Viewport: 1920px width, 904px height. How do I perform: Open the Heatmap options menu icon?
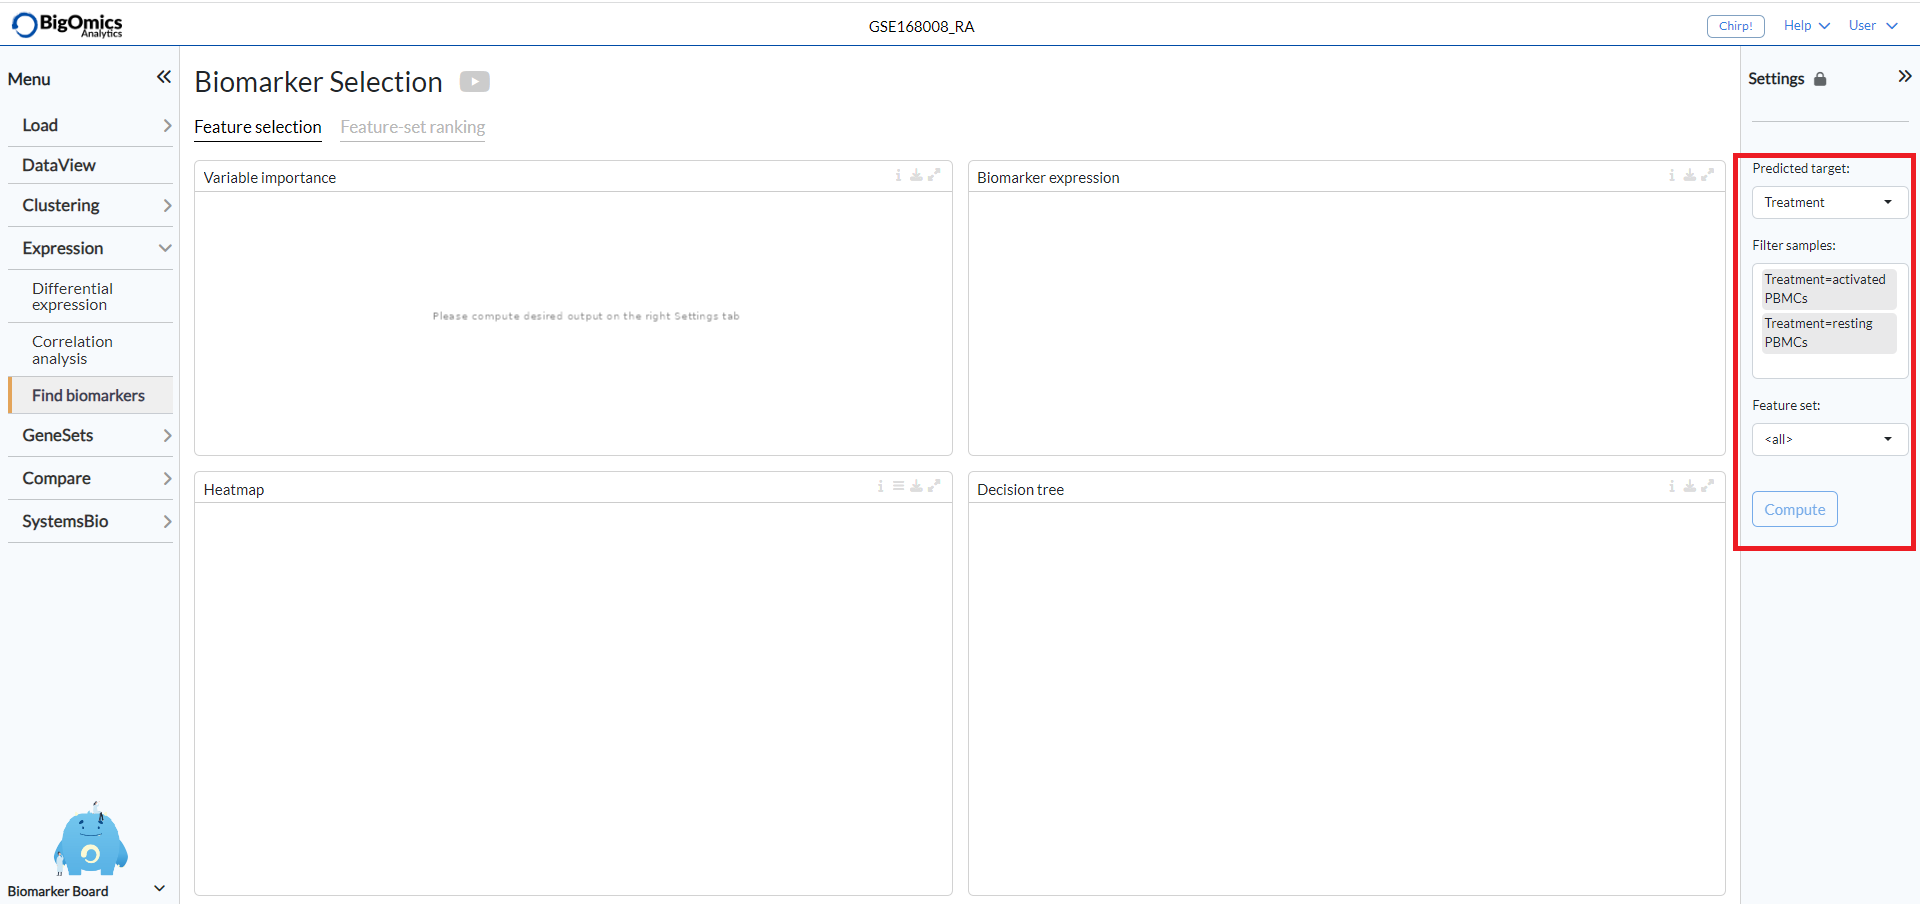(x=898, y=487)
